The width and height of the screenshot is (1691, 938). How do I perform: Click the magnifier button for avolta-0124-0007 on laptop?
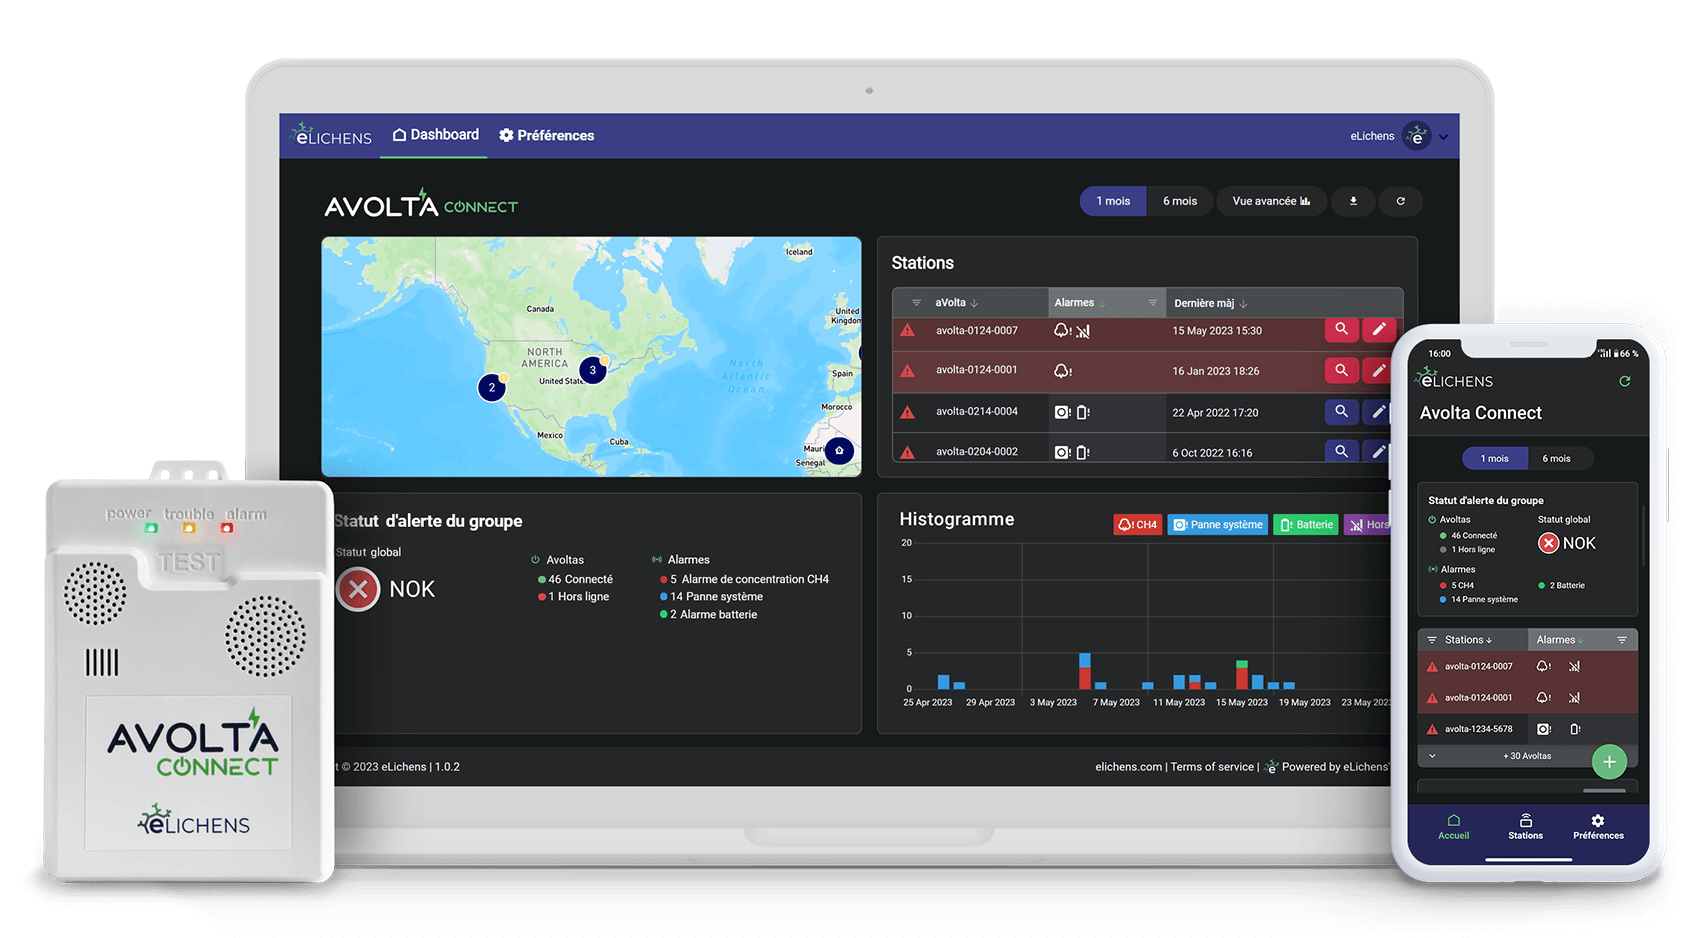pos(1341,329)
